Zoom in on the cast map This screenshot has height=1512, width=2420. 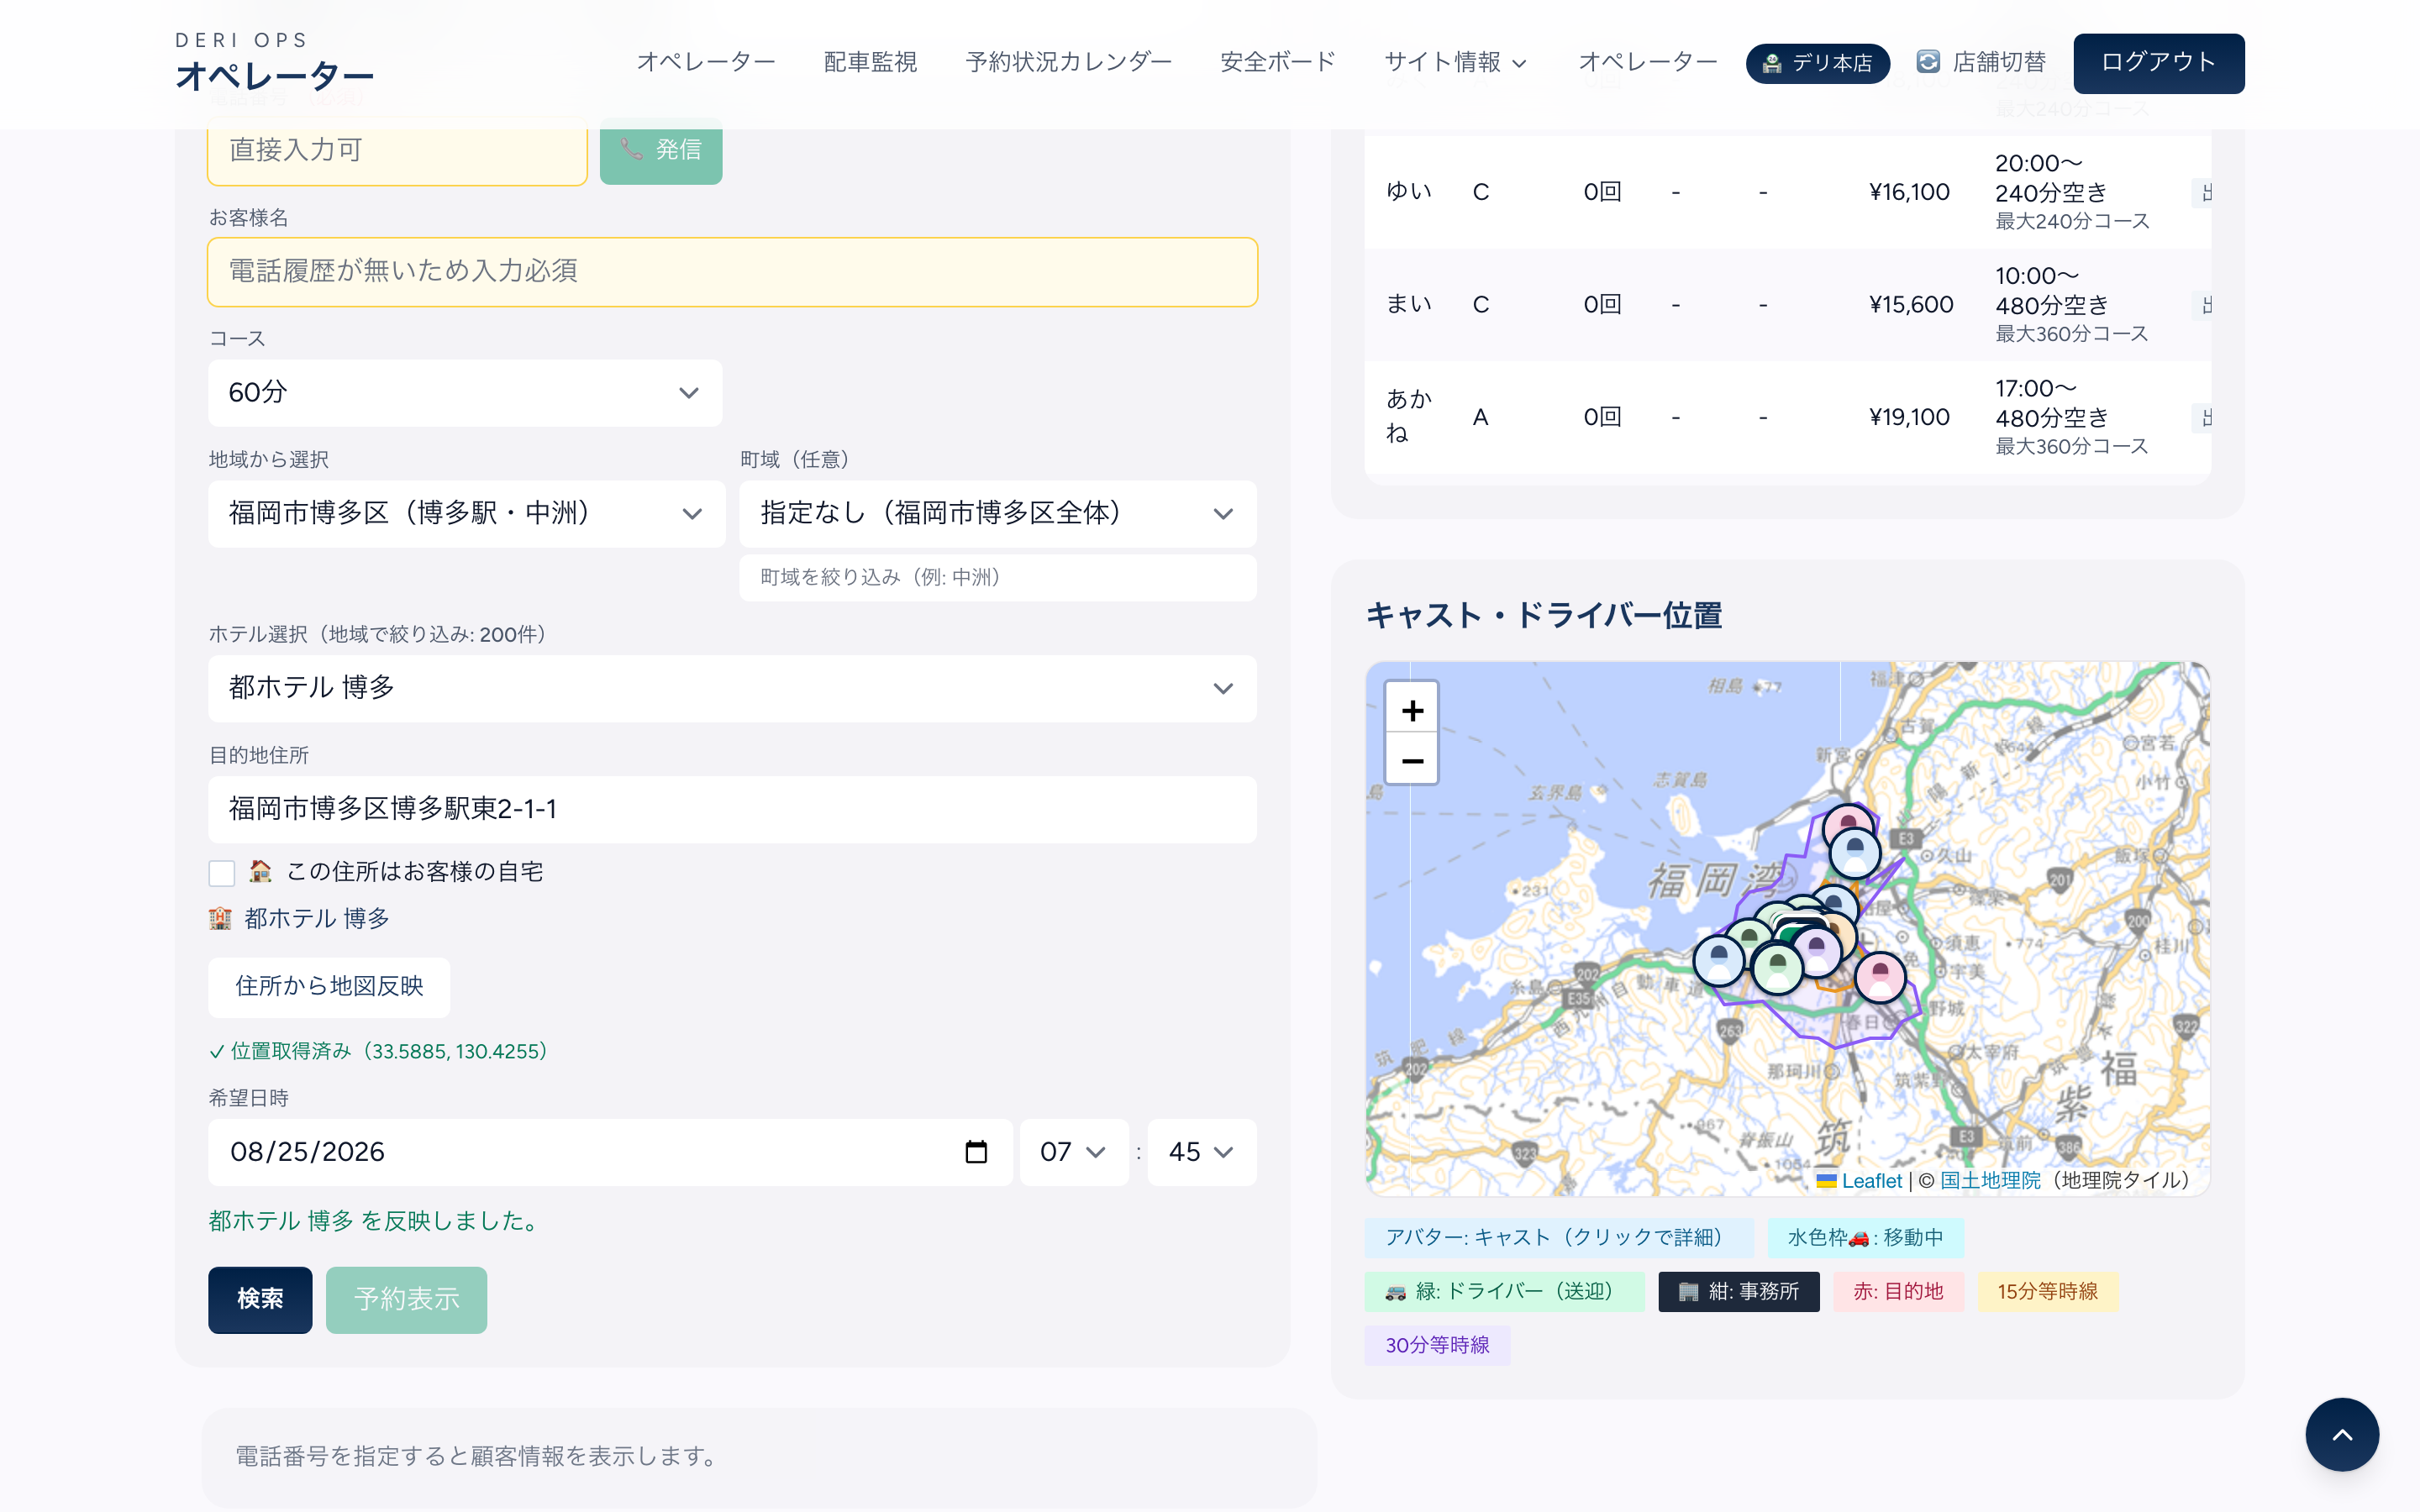1411,709
